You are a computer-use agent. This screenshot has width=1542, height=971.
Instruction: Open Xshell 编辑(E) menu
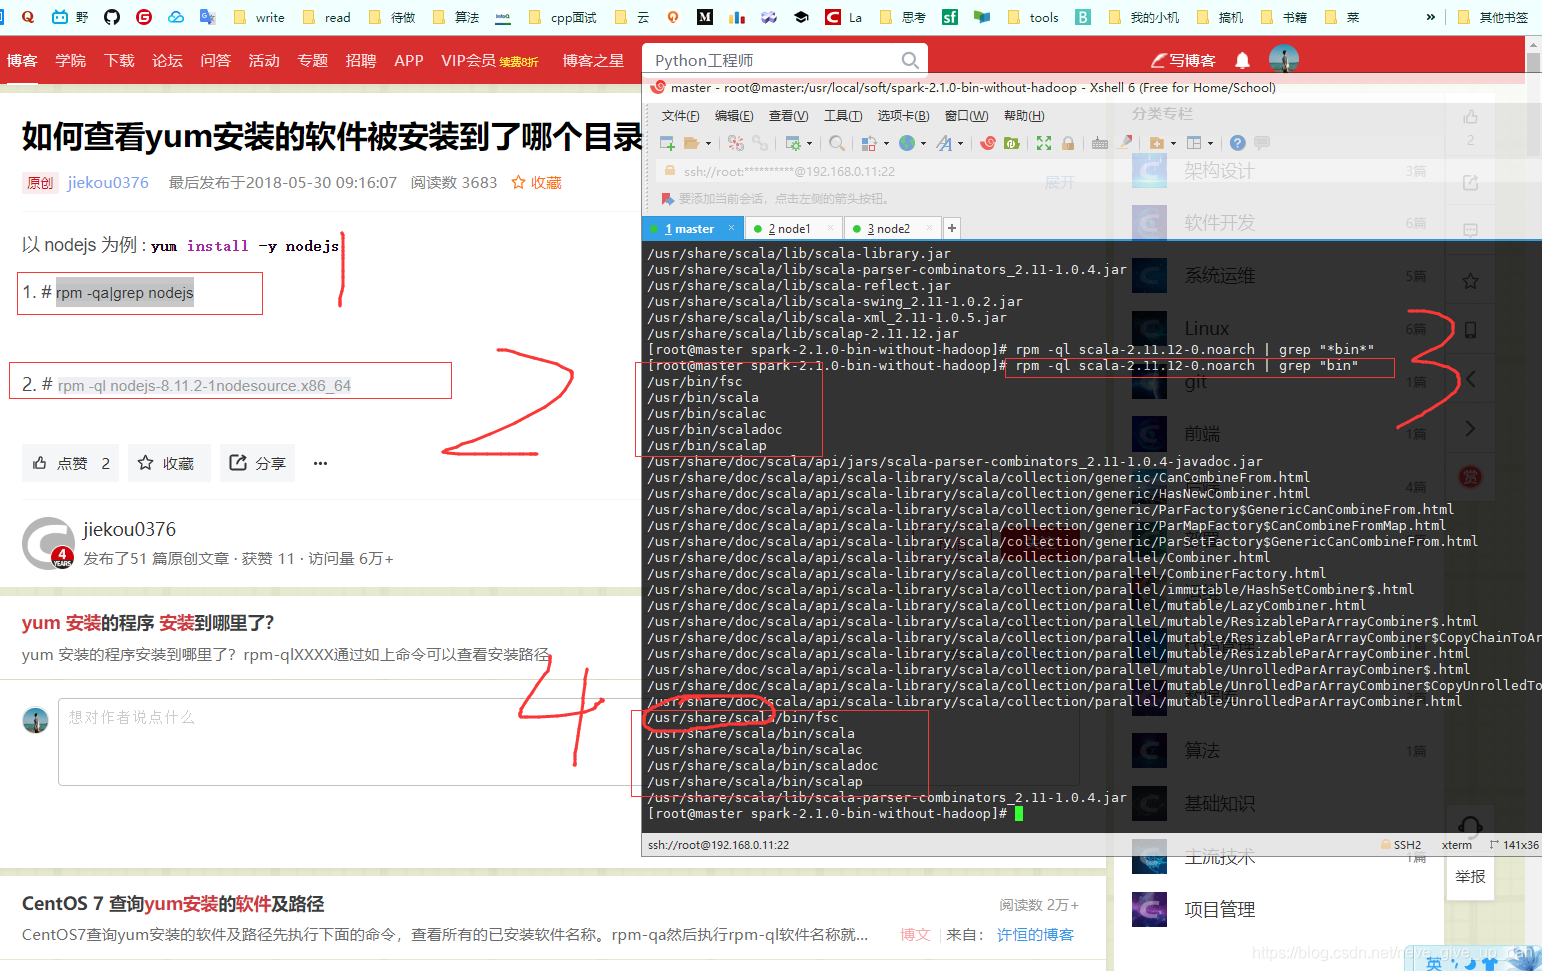734,116
